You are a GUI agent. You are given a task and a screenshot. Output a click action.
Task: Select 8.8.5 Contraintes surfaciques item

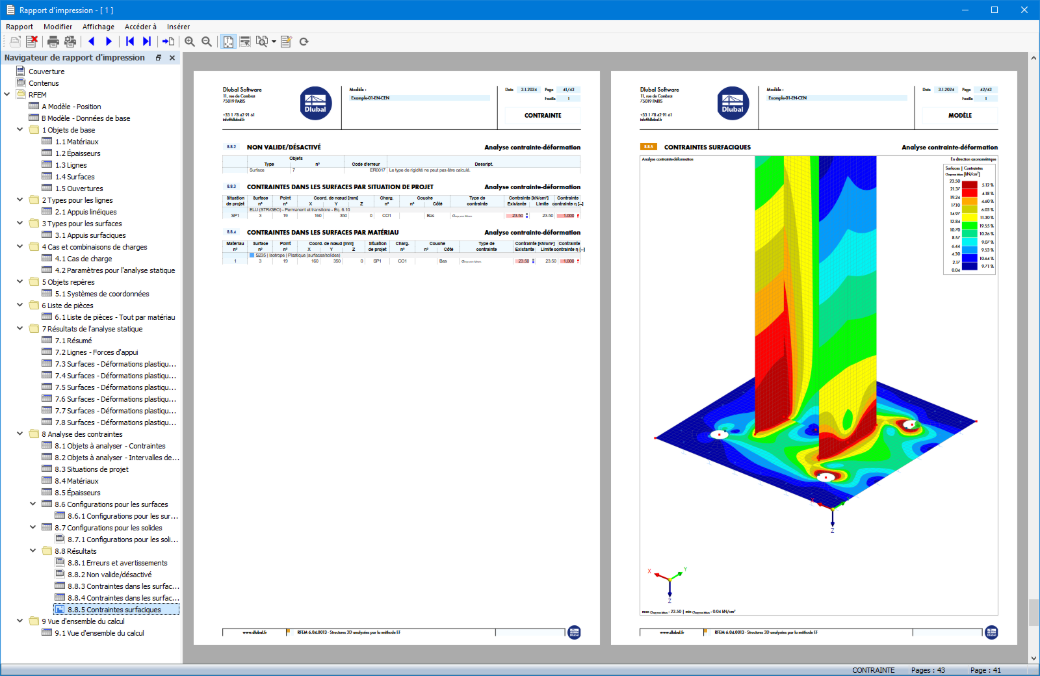[114, 610]
